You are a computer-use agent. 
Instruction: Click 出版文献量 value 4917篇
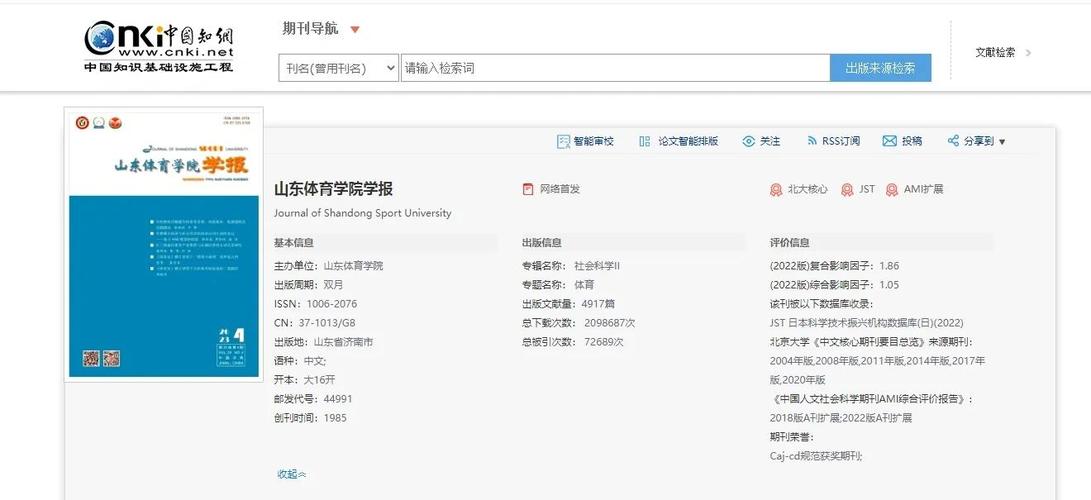coord(598,304)
